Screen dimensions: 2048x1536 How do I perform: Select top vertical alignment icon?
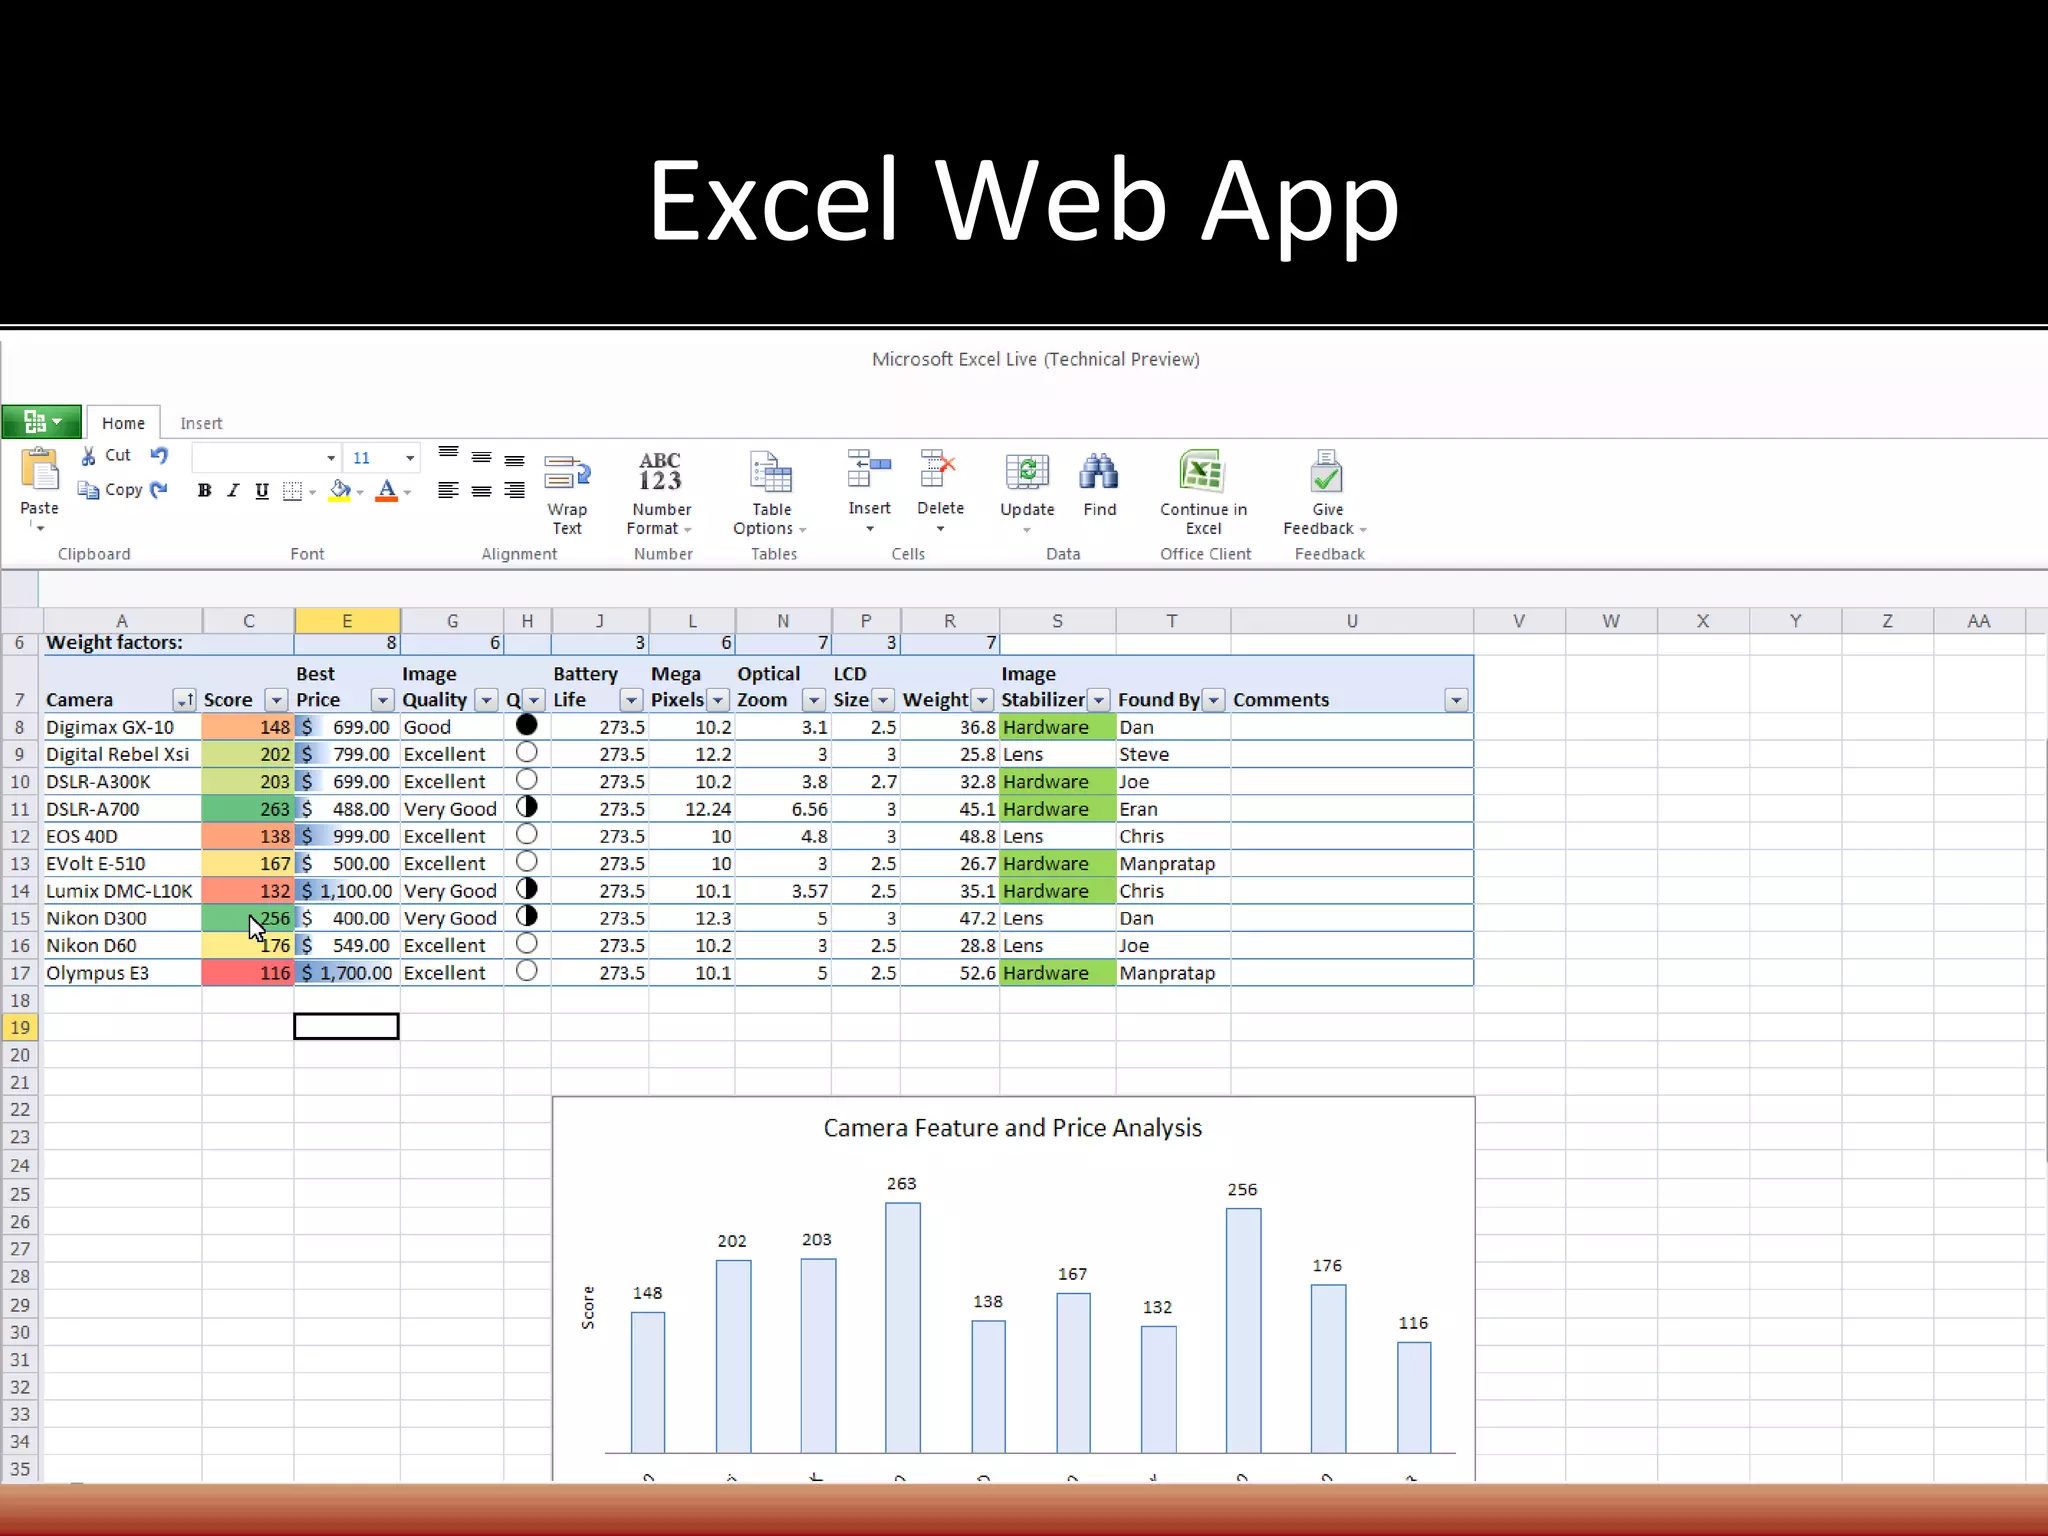[448, 455]
